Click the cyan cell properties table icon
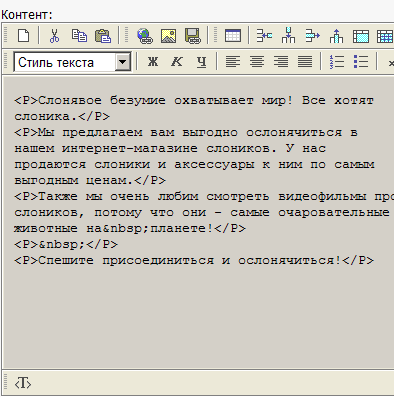 pyautogui.click(x=361, y=36)
